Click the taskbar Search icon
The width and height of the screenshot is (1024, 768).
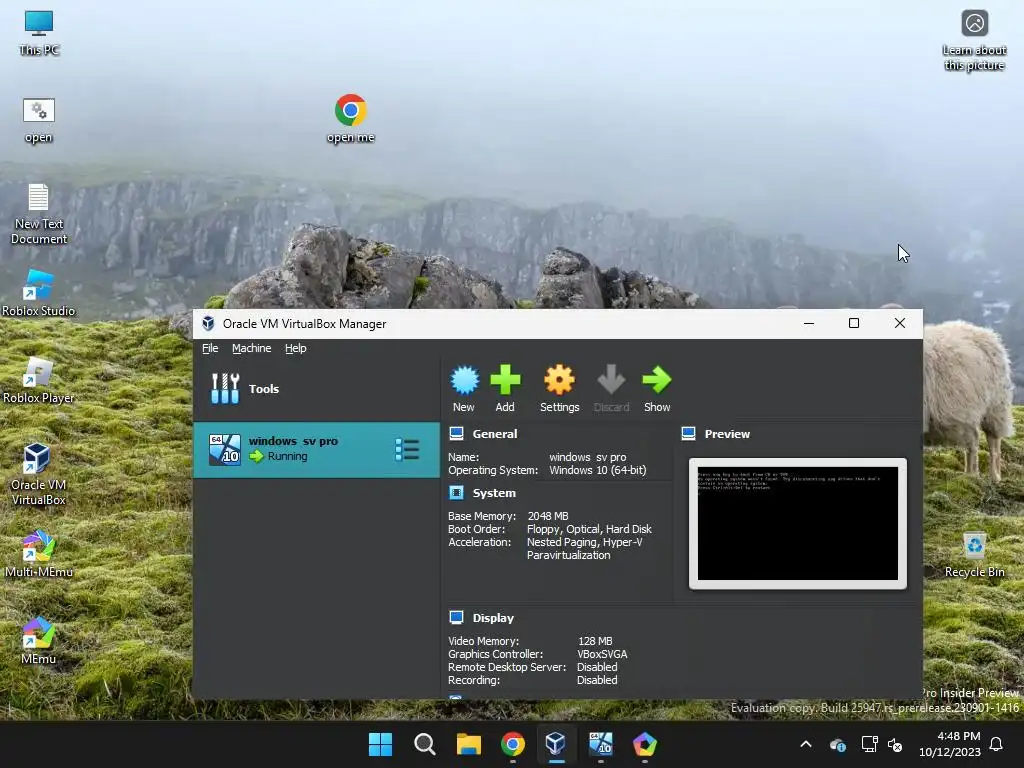click(x=424, y=744)
